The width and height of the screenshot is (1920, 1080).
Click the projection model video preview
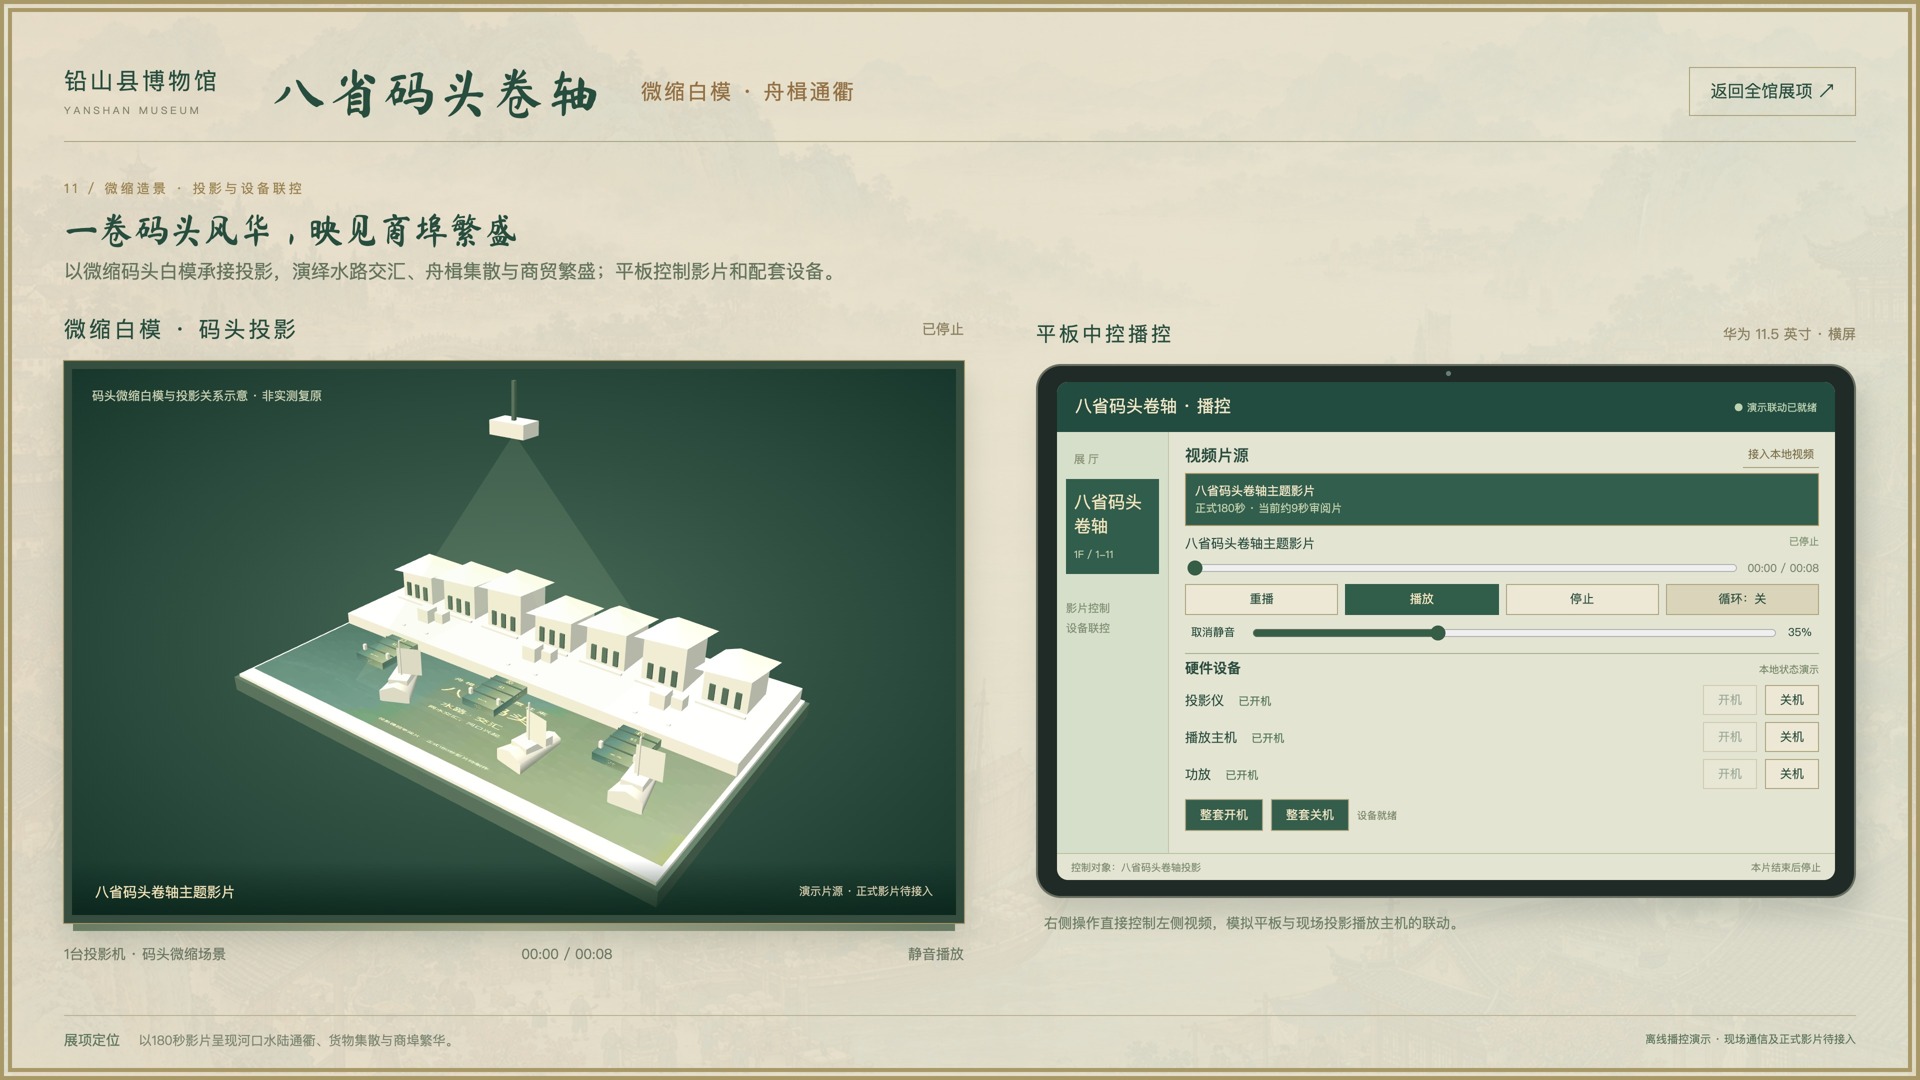514,642
